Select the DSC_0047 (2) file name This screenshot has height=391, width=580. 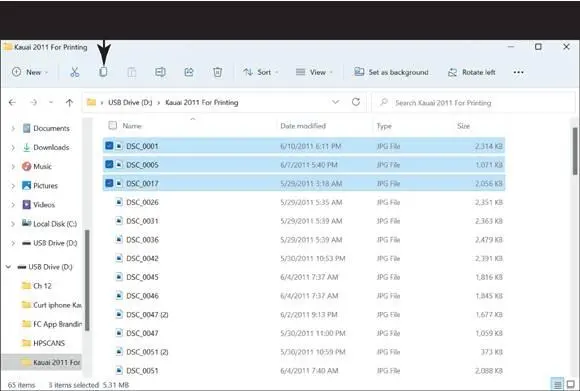pos(147,315)
